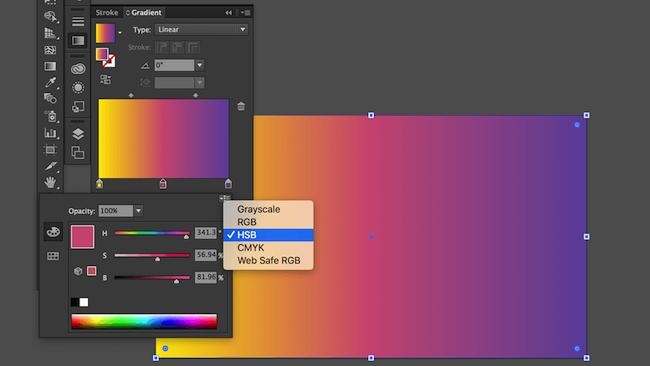Click the angle 0° input field

[x=175, y=65]
